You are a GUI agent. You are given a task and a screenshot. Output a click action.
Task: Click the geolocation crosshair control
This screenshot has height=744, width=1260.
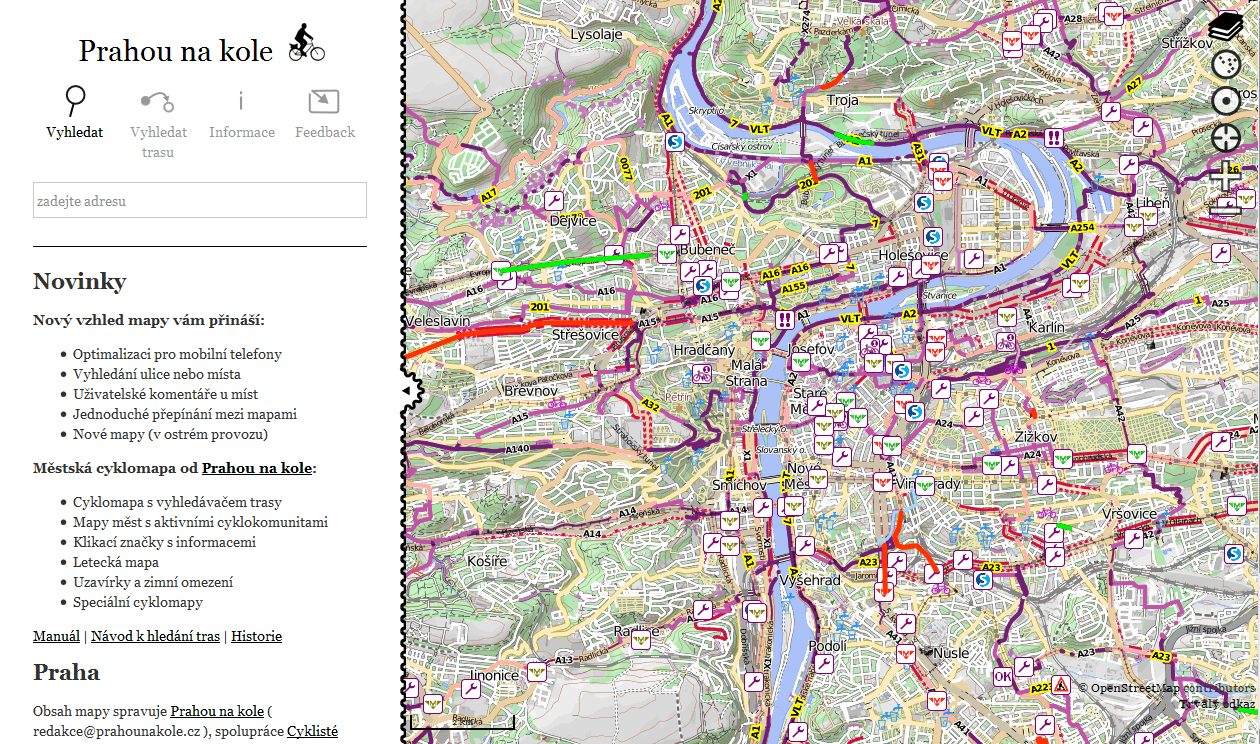pos(1225,139)
